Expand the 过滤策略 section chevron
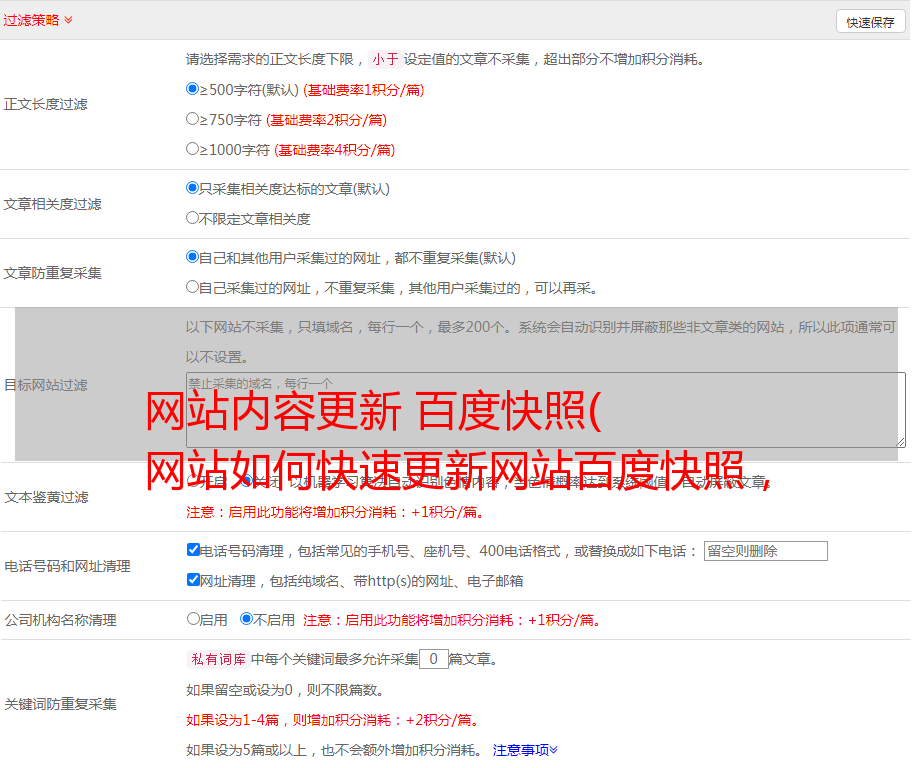 pyautogui.click(x=68, y=20)
